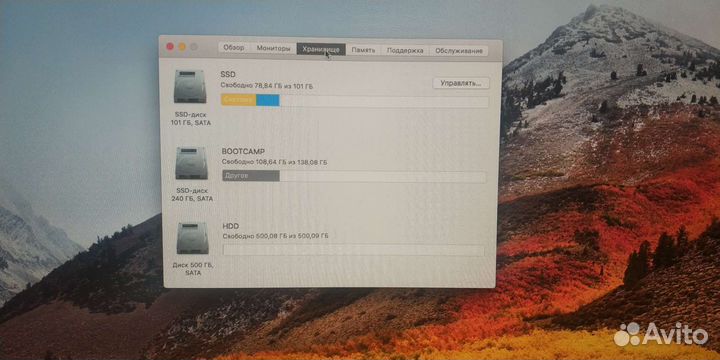Click 'SSD-диск 240 ГБ, SATA' label
Screen dimensions: 720x360
(192, 195)
